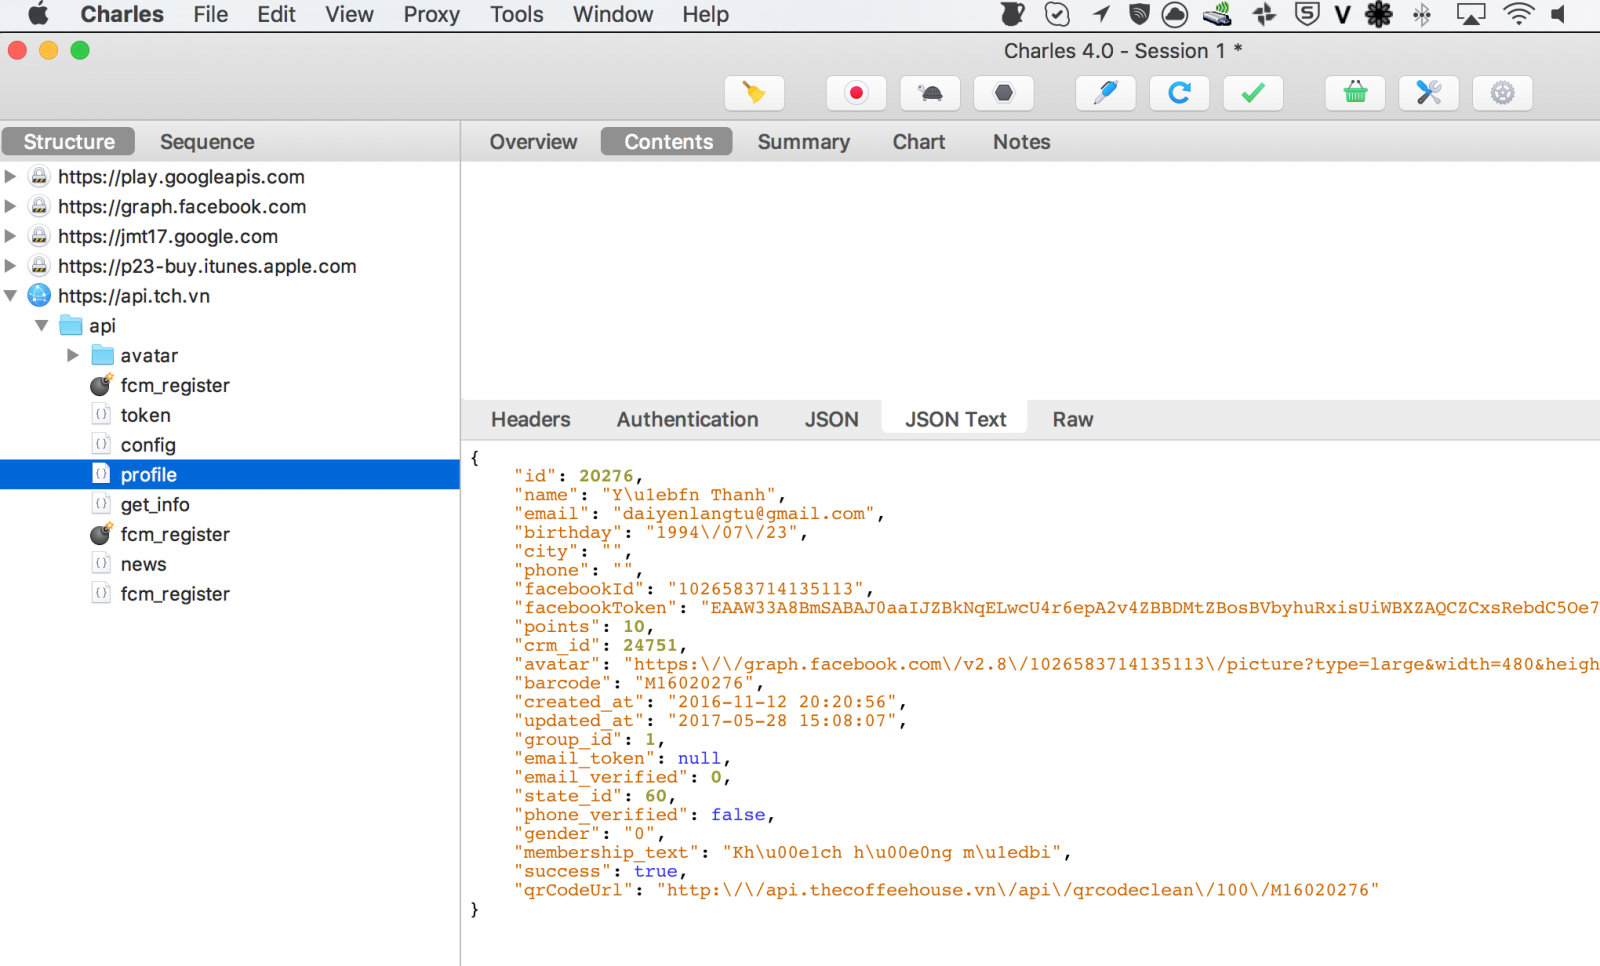Image resolution: width=1600 pixels, height=966 pixels.
Task: Open the Help menu
Action: 705,15
